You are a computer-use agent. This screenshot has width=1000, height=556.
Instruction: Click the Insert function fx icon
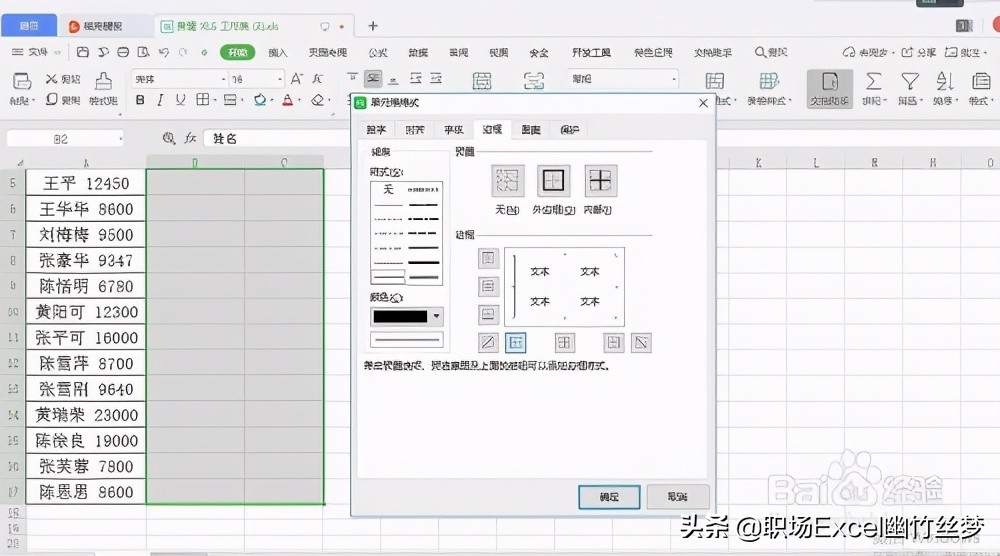(x=190, y=138)
